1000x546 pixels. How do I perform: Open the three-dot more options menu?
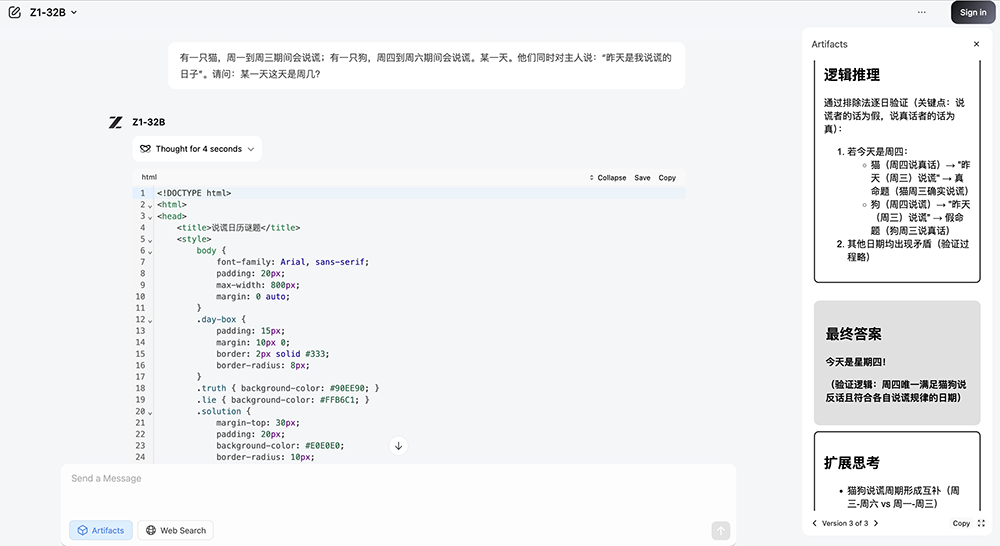(x=922, y=12)
